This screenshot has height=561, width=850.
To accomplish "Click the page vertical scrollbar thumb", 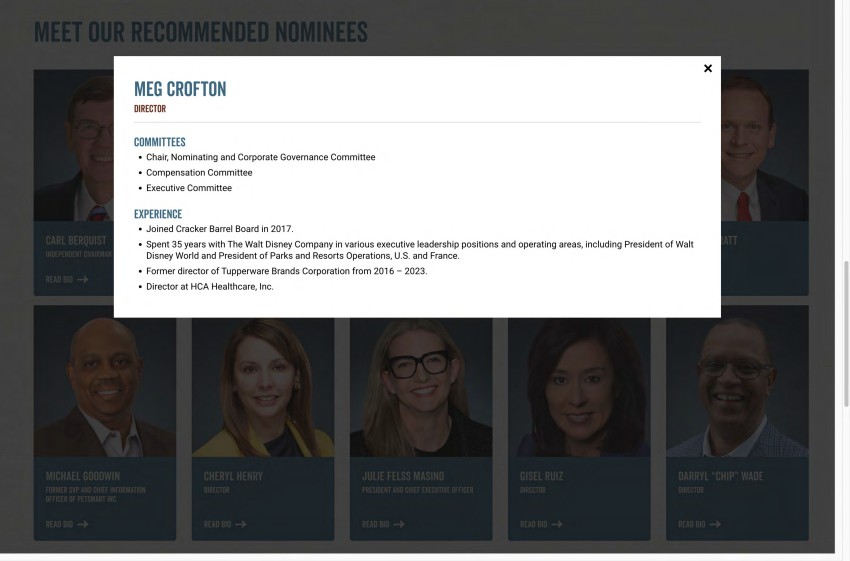I will click(x=846, y=333).
